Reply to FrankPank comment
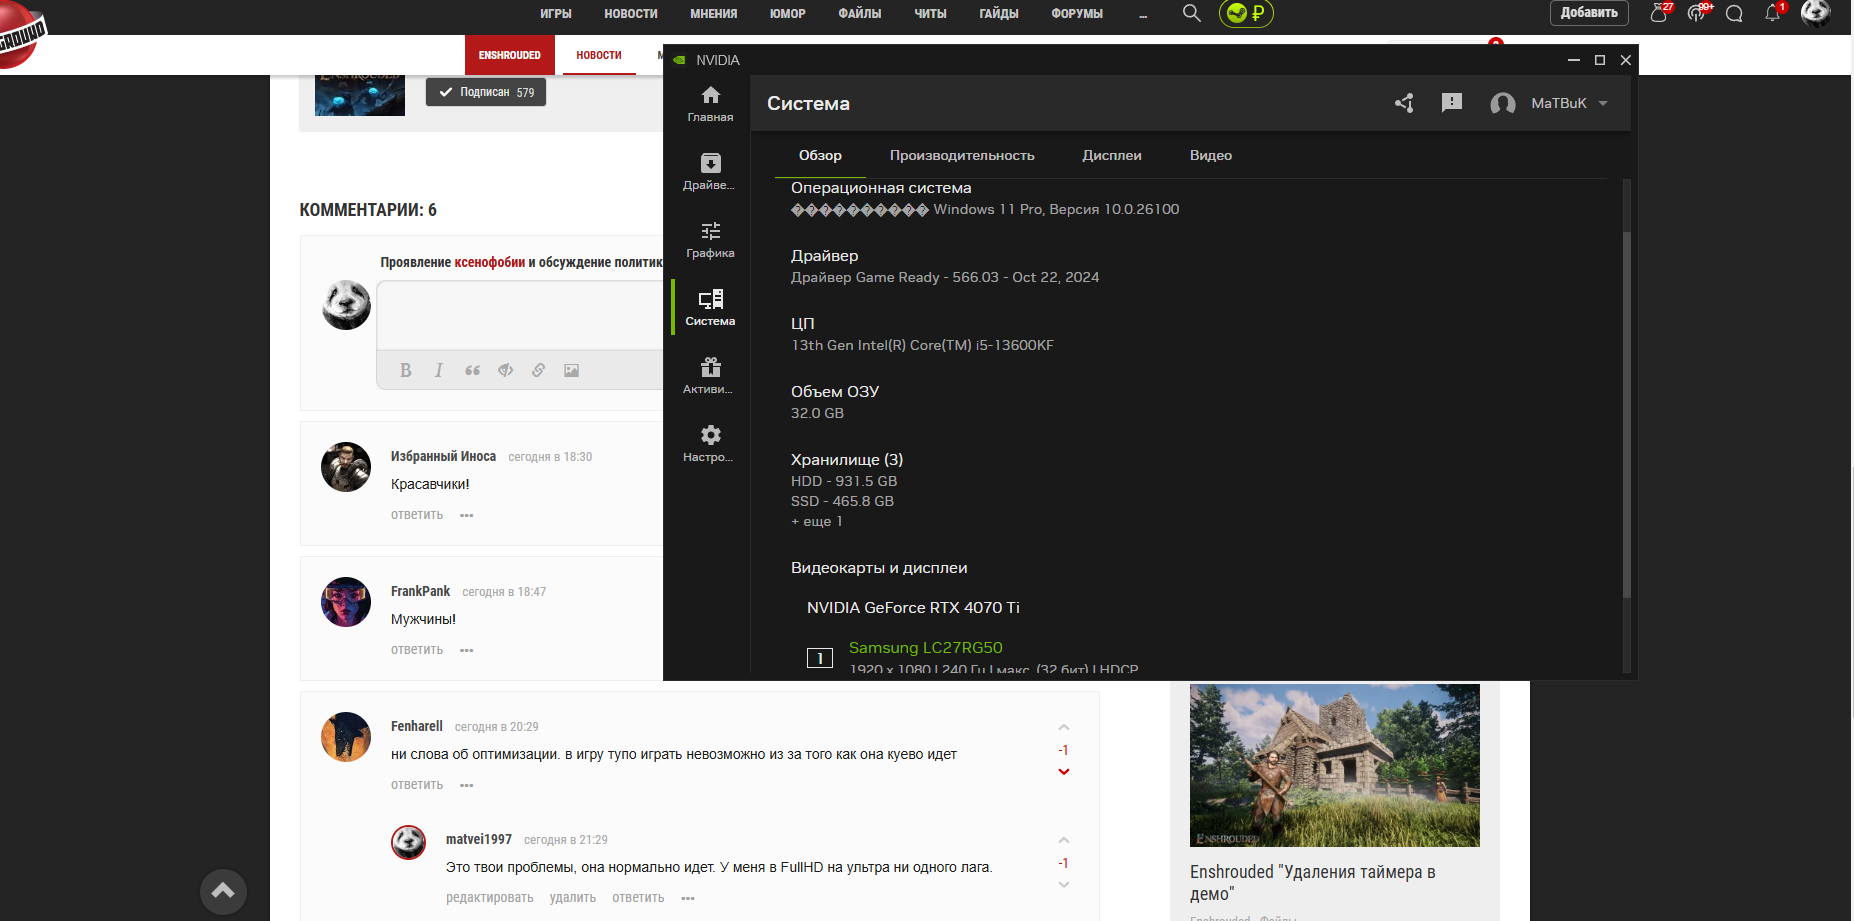The height and width of the screenshot is (921, 1854). [x=417, y=650]
